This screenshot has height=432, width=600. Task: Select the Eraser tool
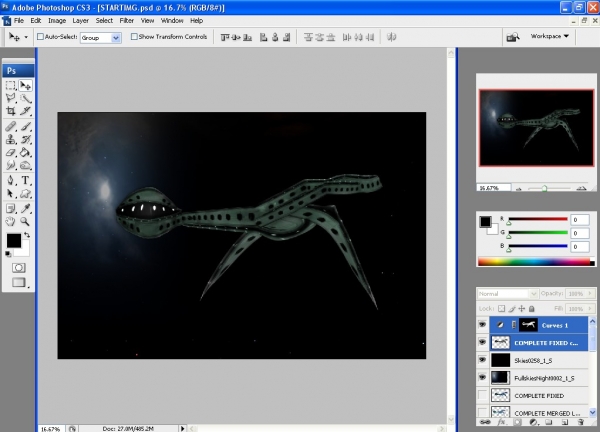point(11,152)
